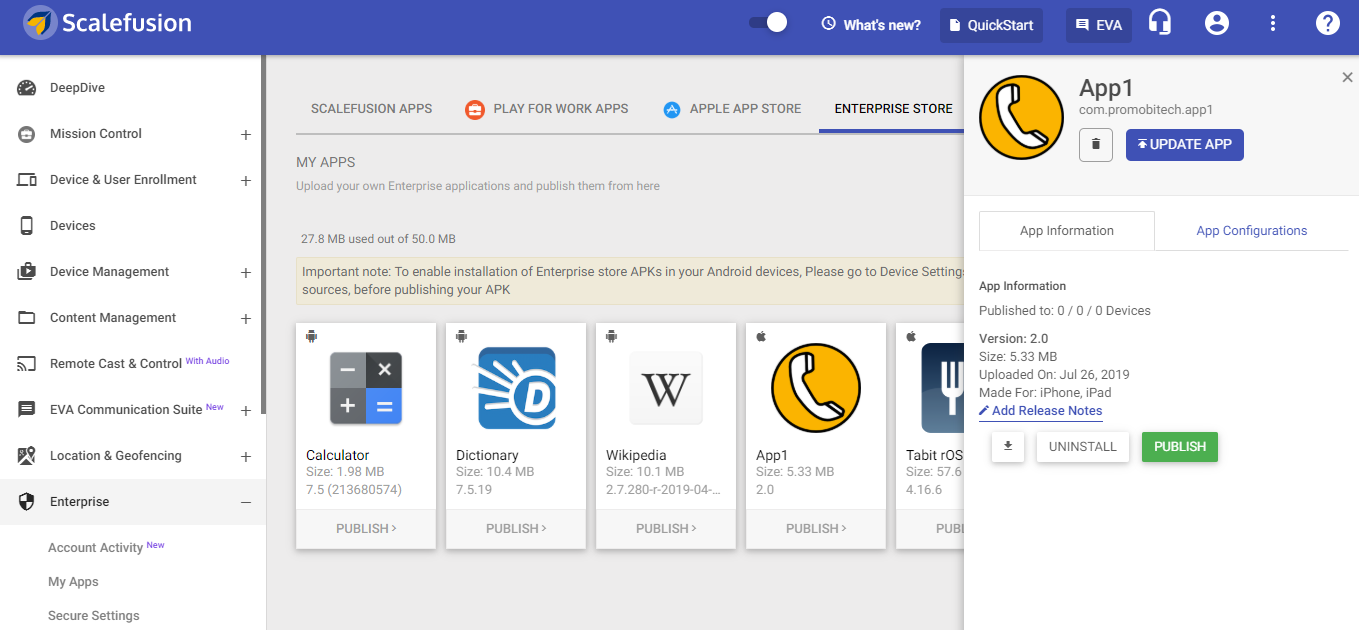Delete App1 using the trash icon
The height and width of the screenshot is (630, 1359).
pyautogui.click(x=1096, y=145)
